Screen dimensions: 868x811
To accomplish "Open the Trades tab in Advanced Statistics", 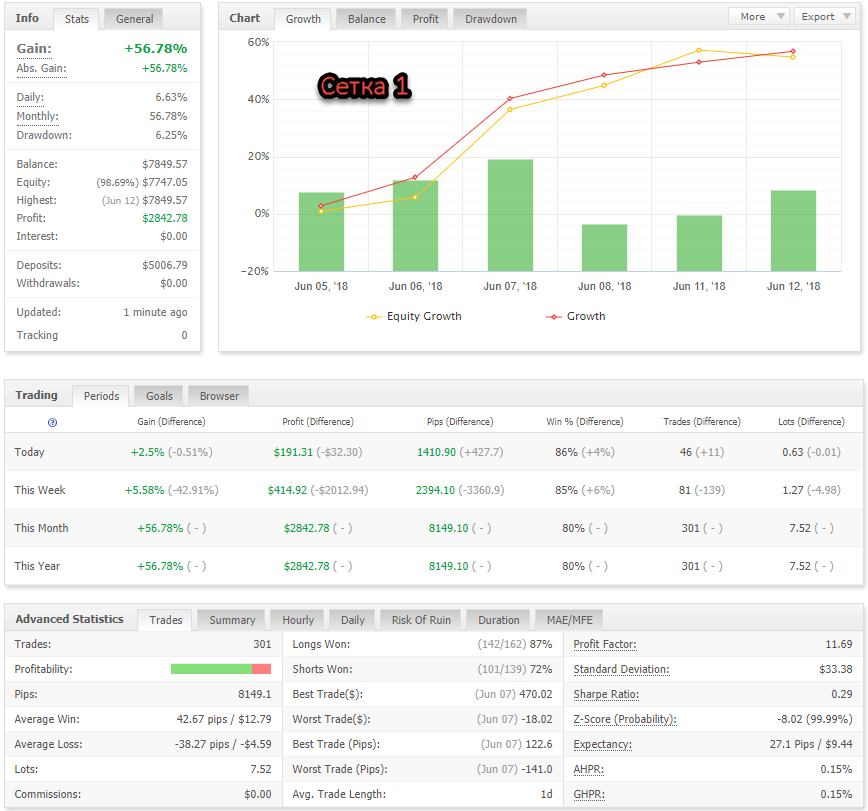I will tap(166, 620).
